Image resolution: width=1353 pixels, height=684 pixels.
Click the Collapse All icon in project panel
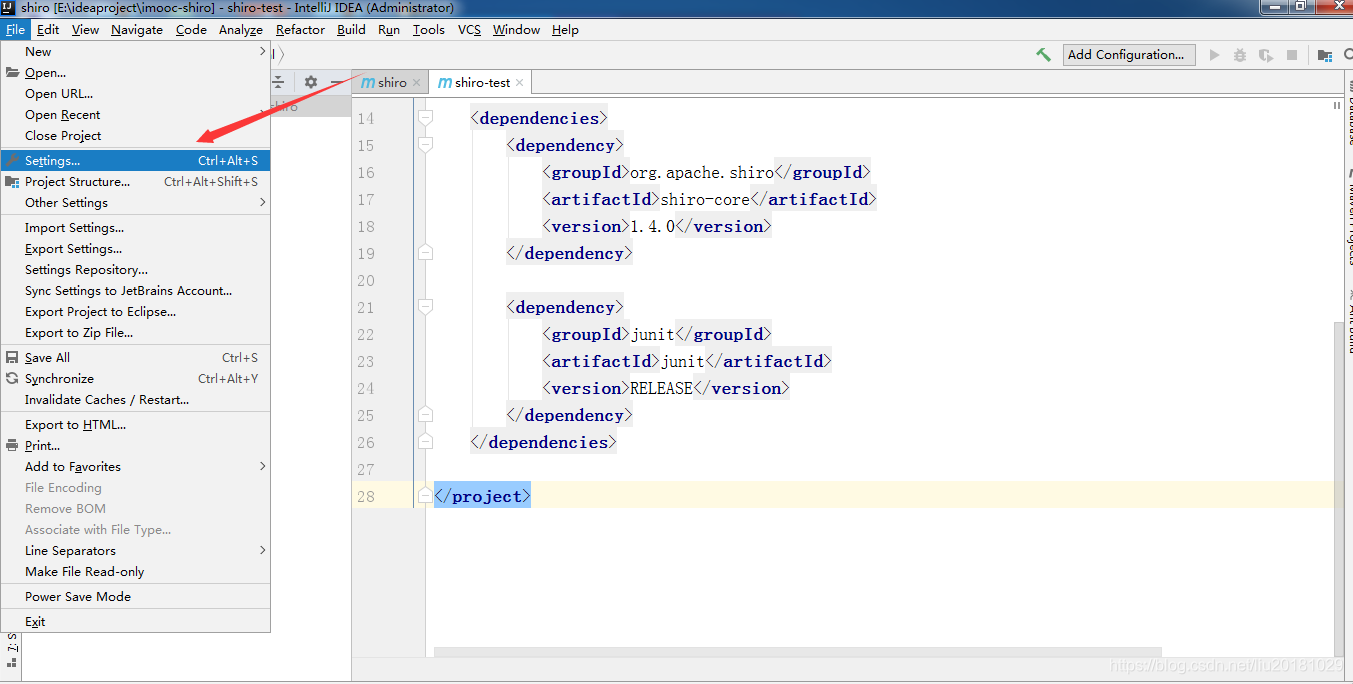pyautogui.click(x=279, y=82)
